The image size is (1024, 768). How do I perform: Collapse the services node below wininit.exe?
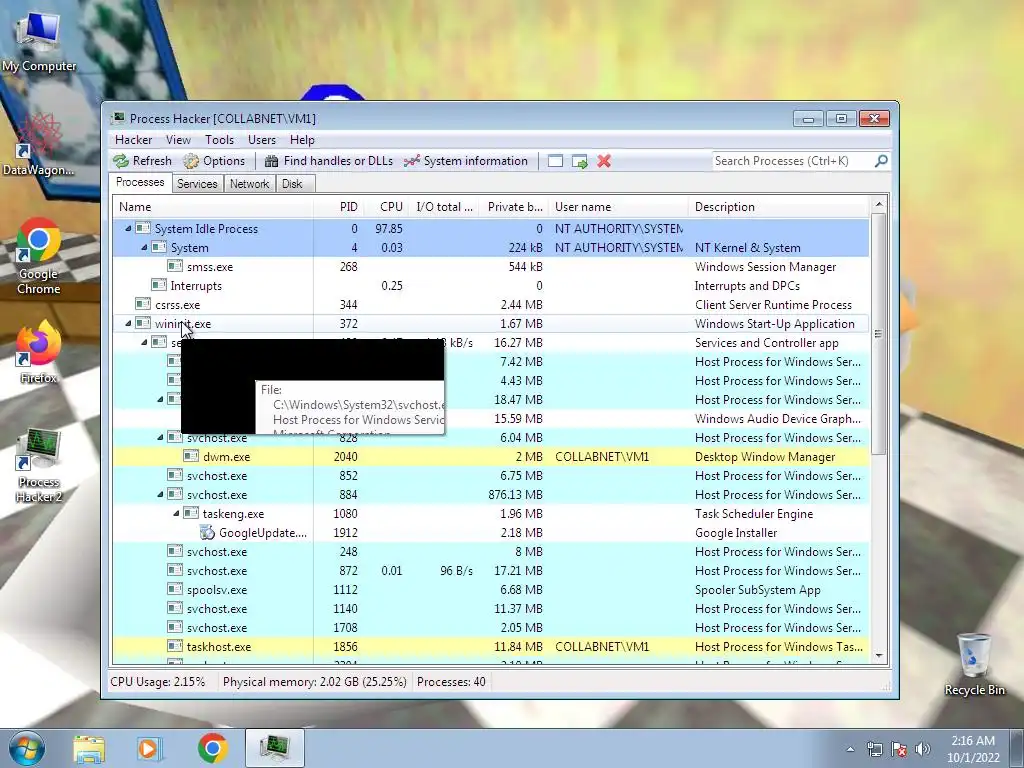[144, 342]
